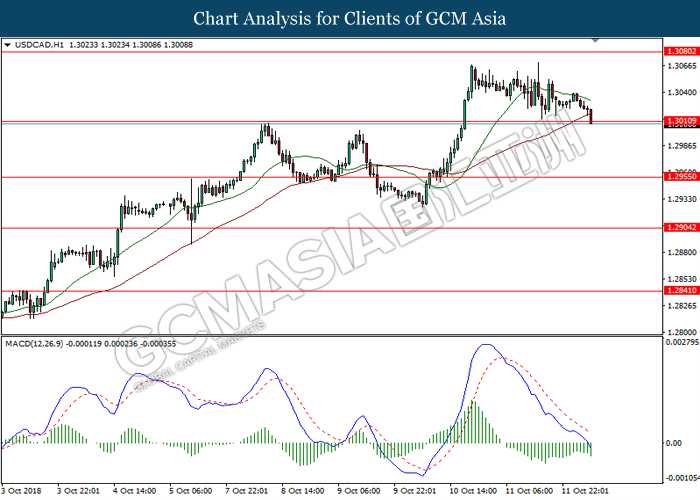Click the chart shift marker triangle at top
Viewport: 700px width, 500px height.
click(x=595, y=41)
